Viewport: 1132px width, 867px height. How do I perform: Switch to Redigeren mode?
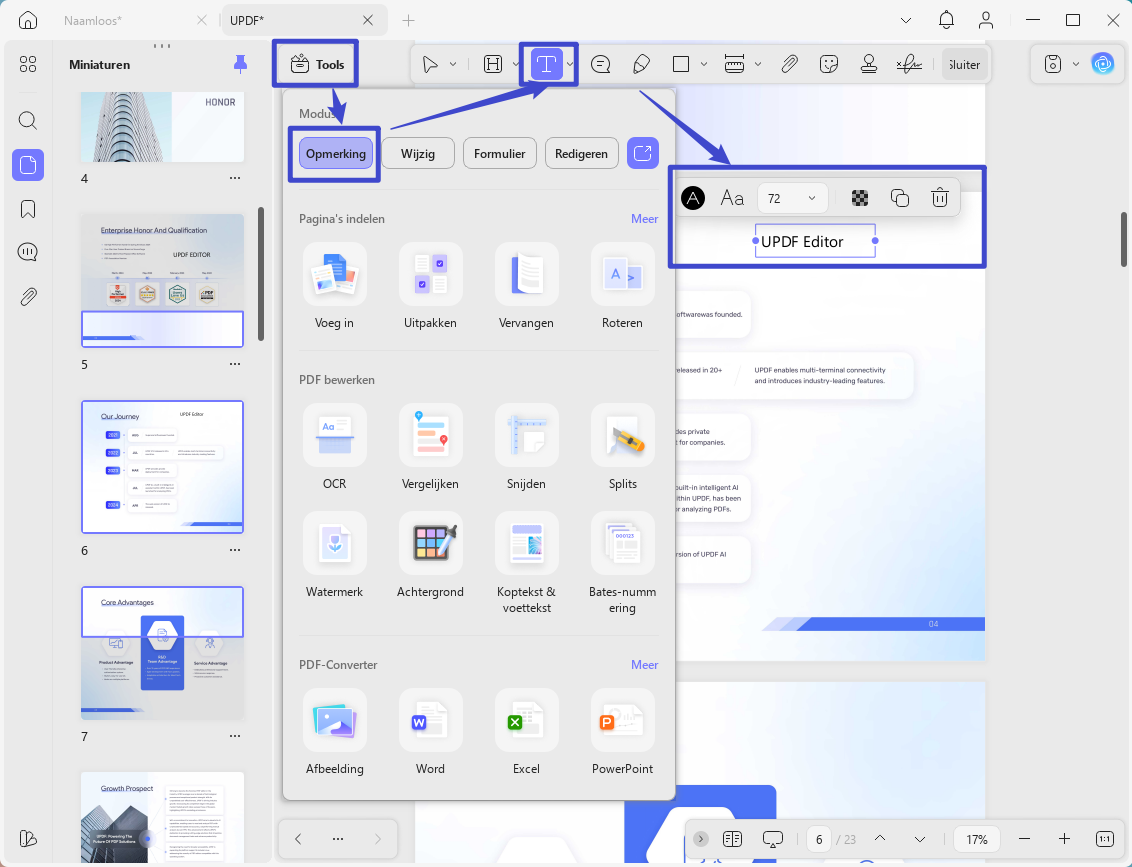[581, 154]
